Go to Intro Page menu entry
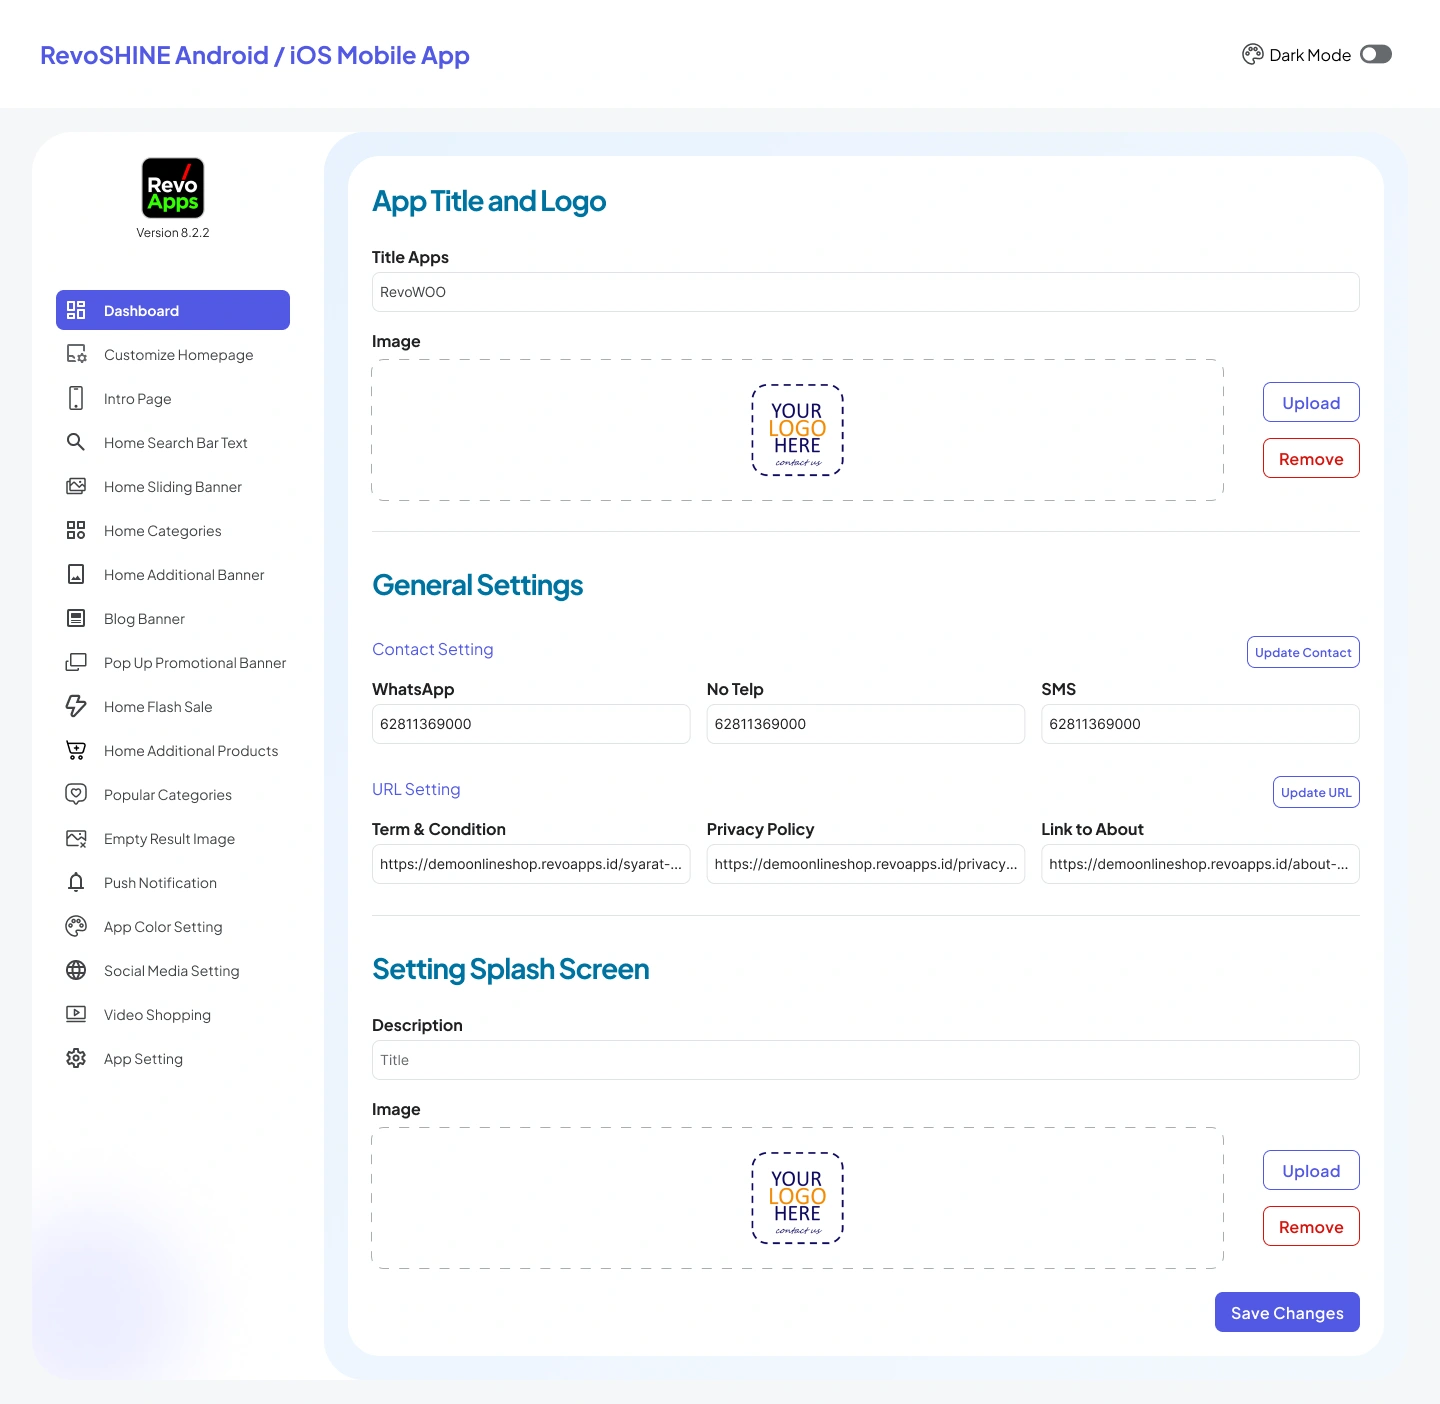 point(173,398)
